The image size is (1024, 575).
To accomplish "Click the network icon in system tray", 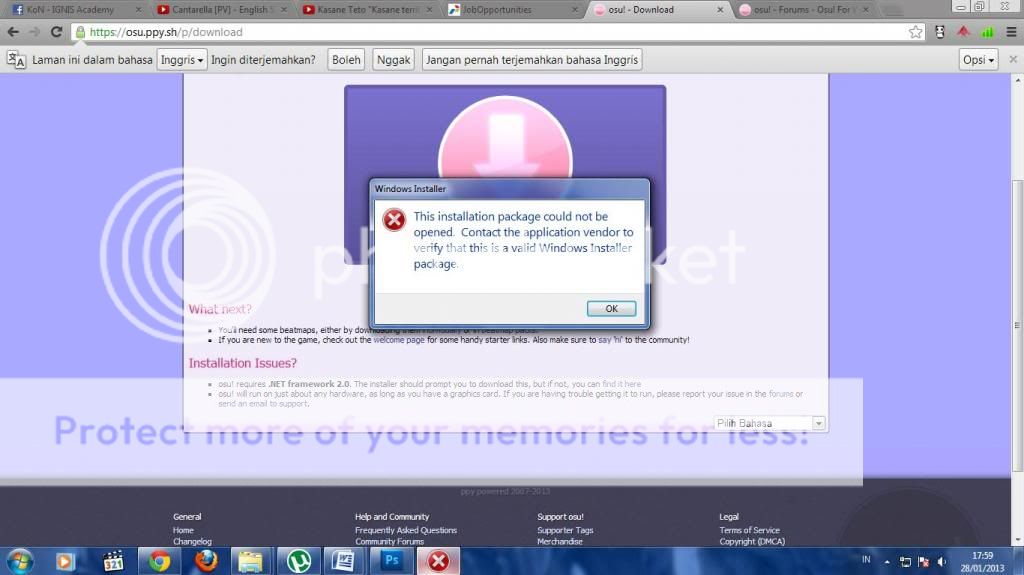I will tap(905, 562).
